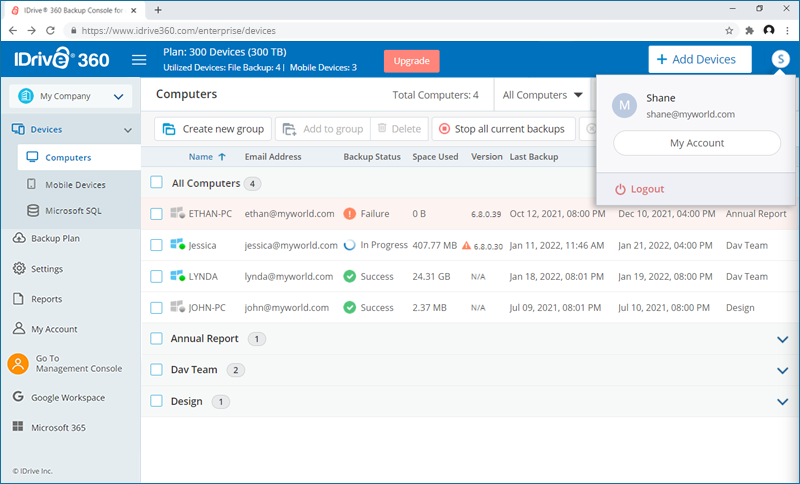Open the hamburger menu icon
The height and width of the screenshot is (484, 800).
pos(139,60)
